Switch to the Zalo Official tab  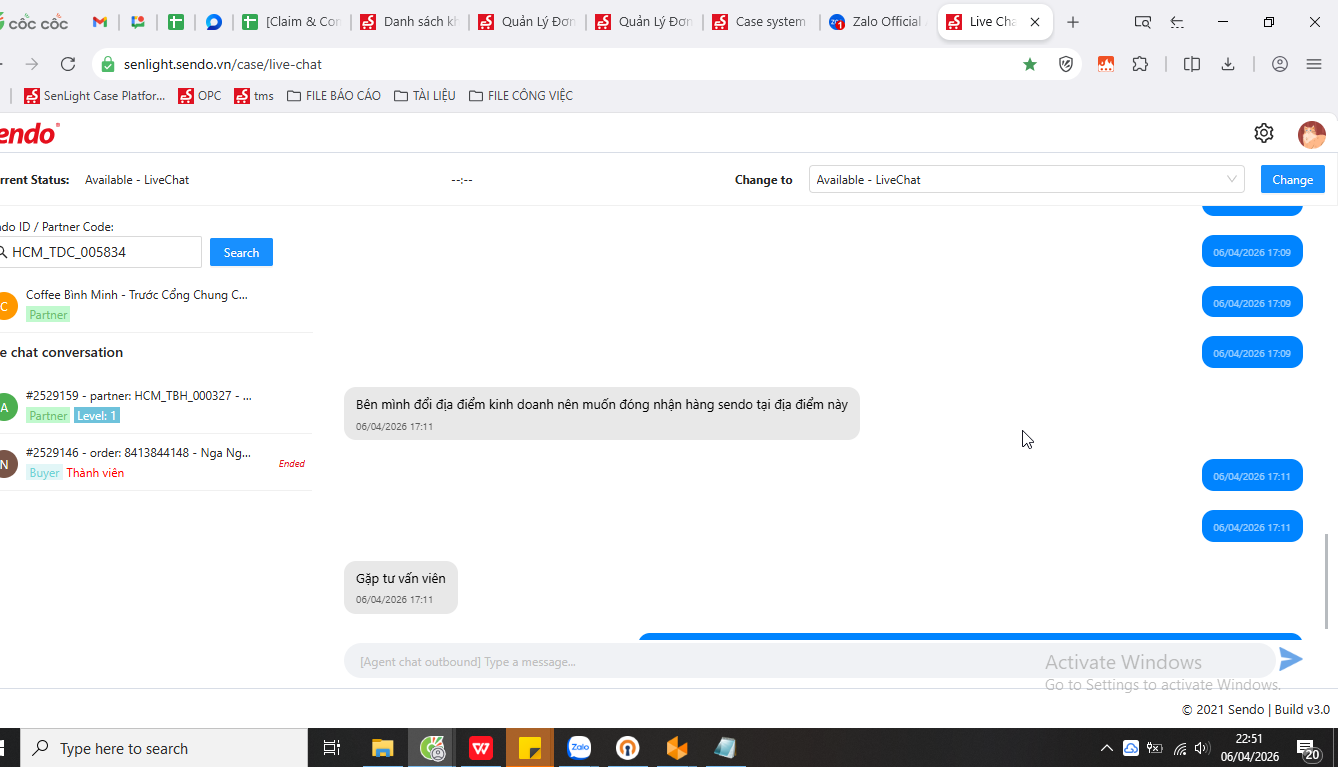point(877,22)
